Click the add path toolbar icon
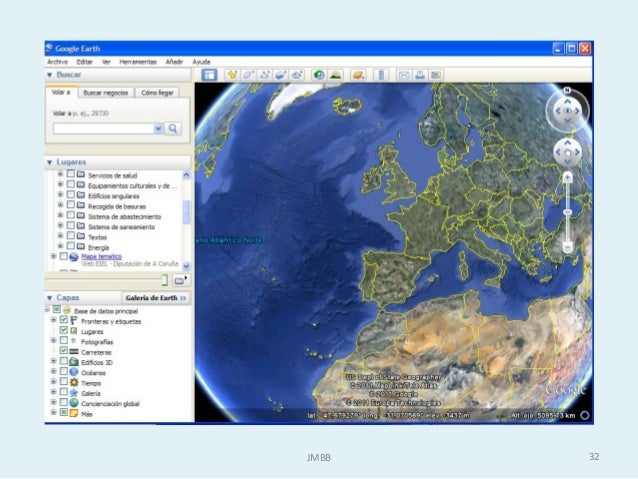This screenshot has height=479, width=638. 264,75
